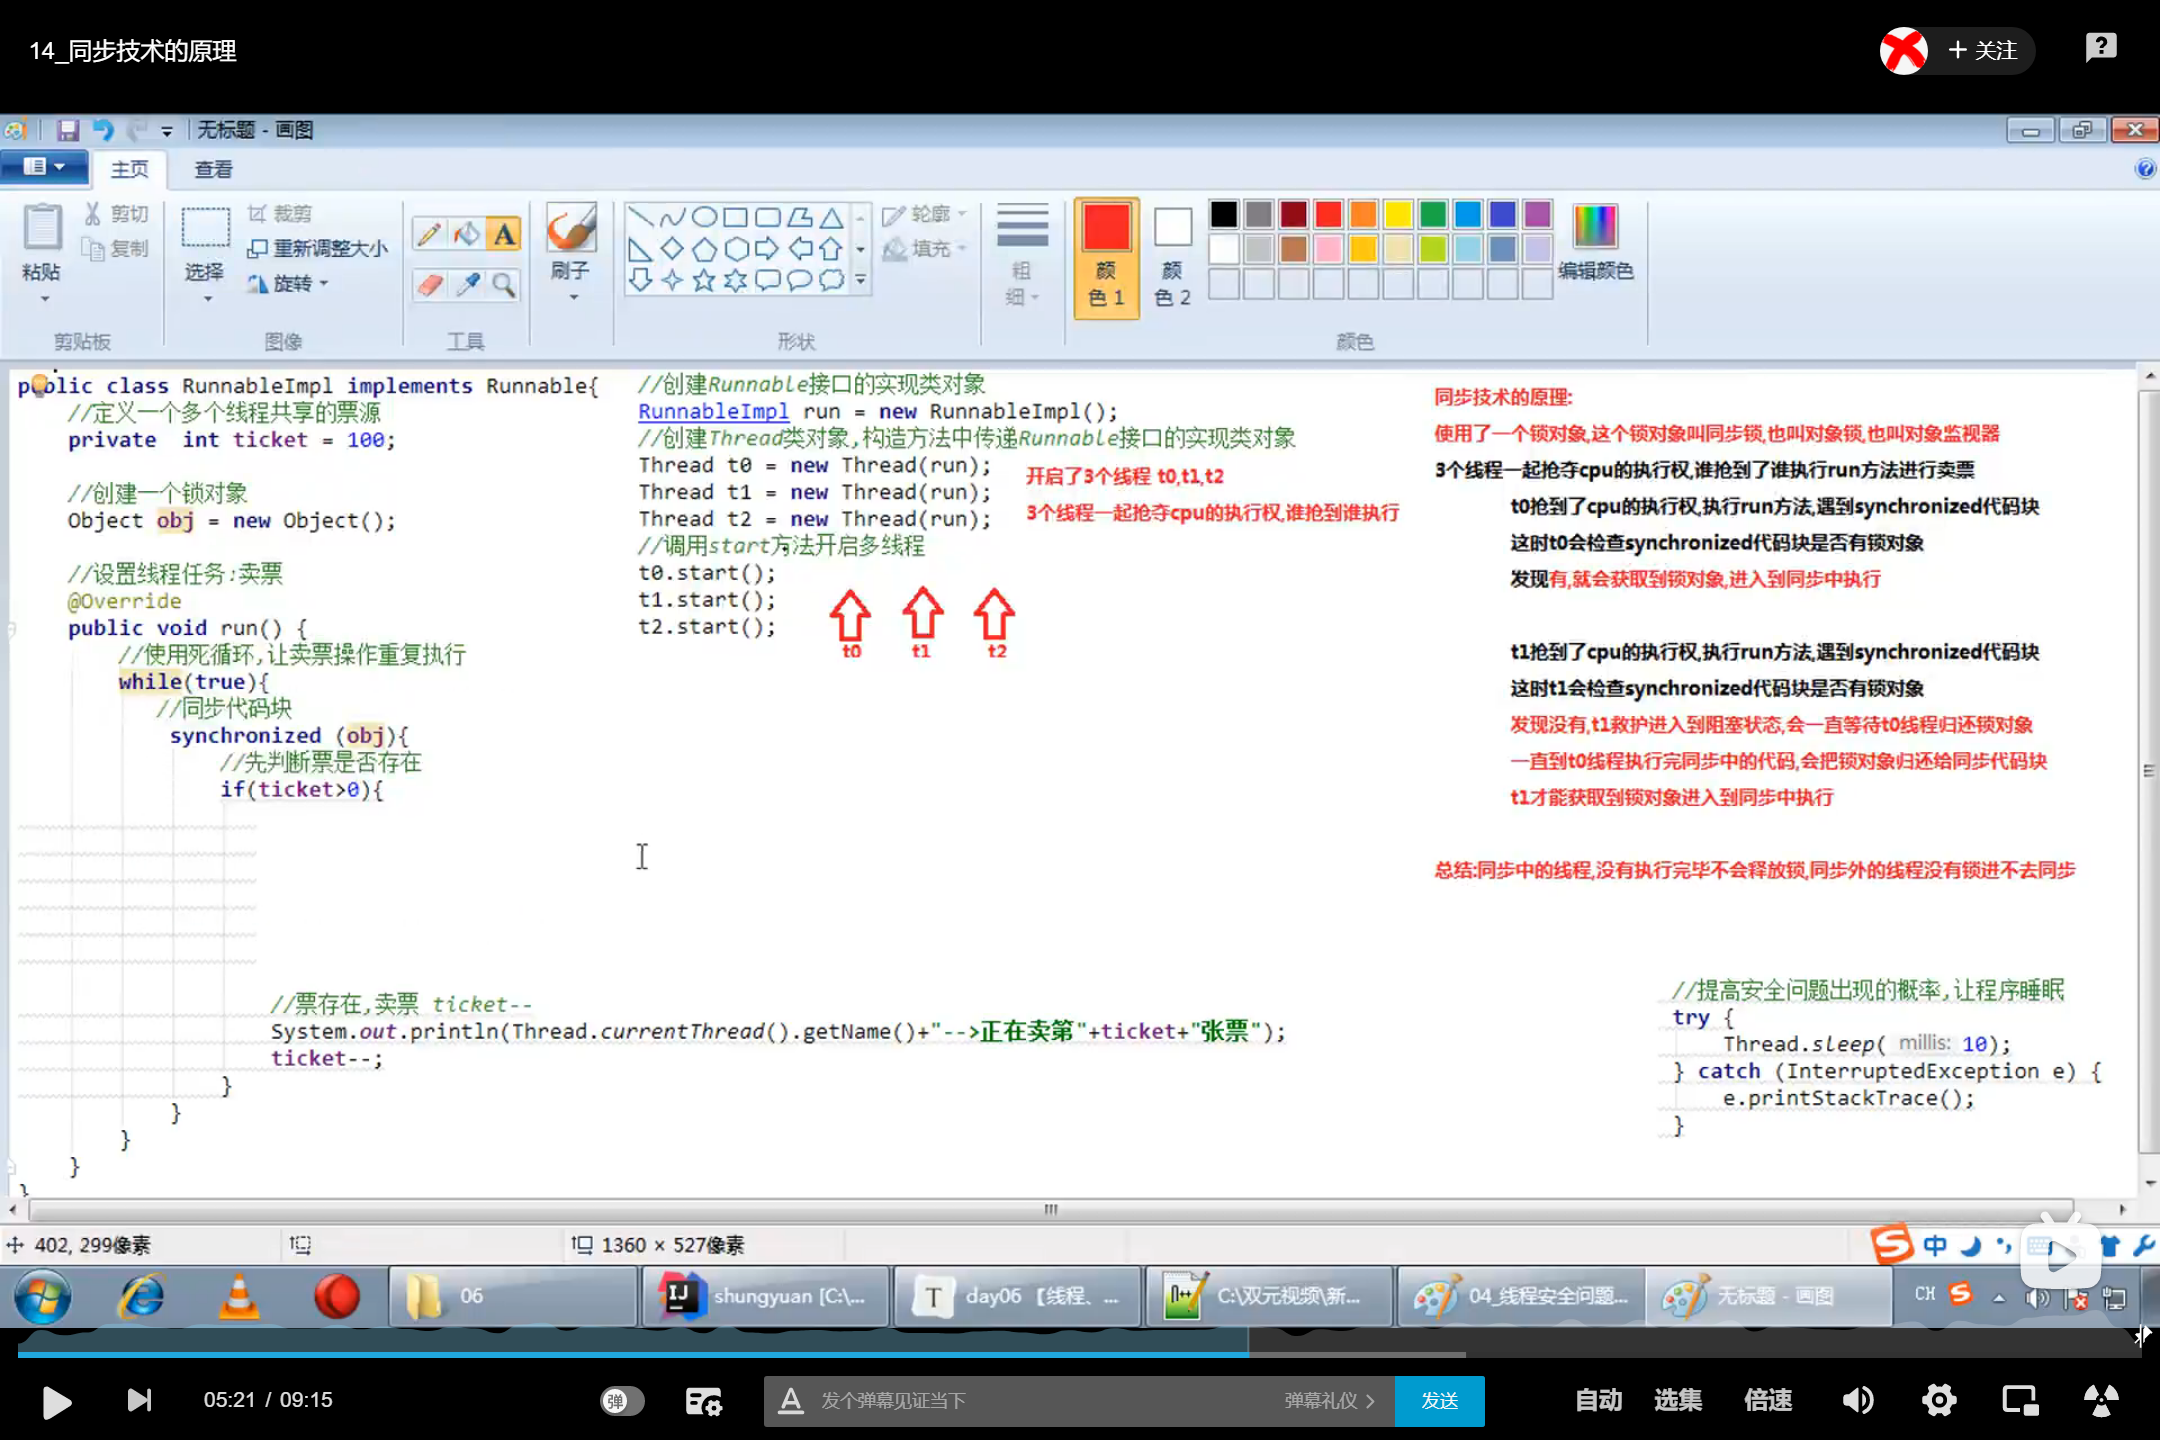Click the danmaku settings icon in the player
Image resolution: width=2160 pixels, height=1440 pixels.
[x=703, y=1401]
